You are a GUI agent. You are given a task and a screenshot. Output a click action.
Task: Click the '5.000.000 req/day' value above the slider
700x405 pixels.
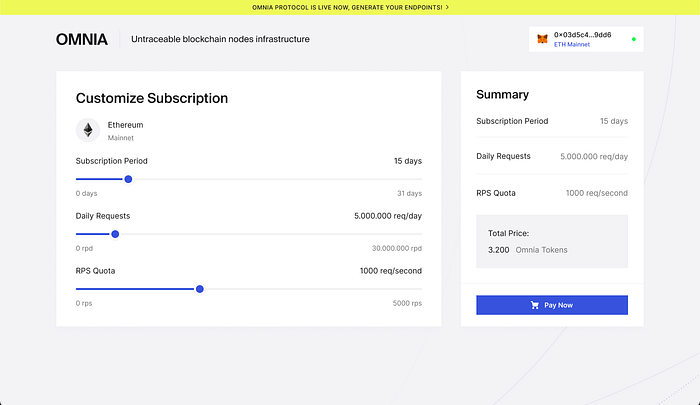click(388, 216)
